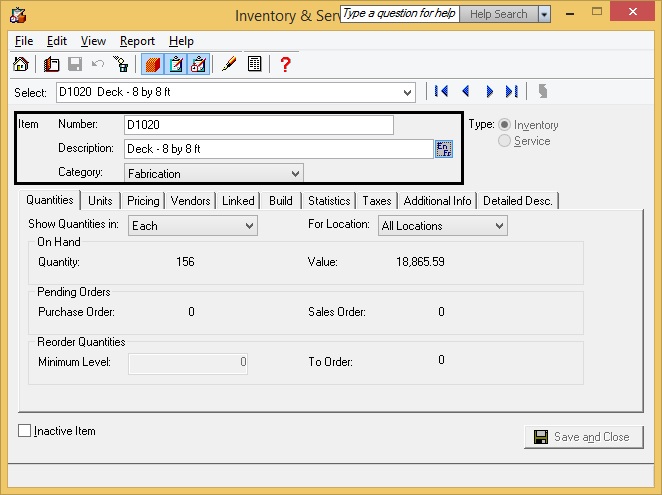Click the on-hand value 18,865.59
662x495 pixels.
coord(420,262)
